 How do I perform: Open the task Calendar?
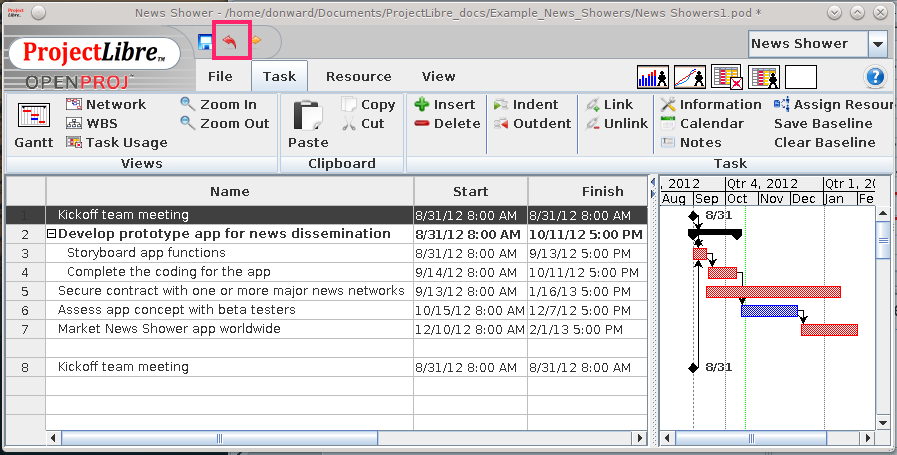click(702, 123)
